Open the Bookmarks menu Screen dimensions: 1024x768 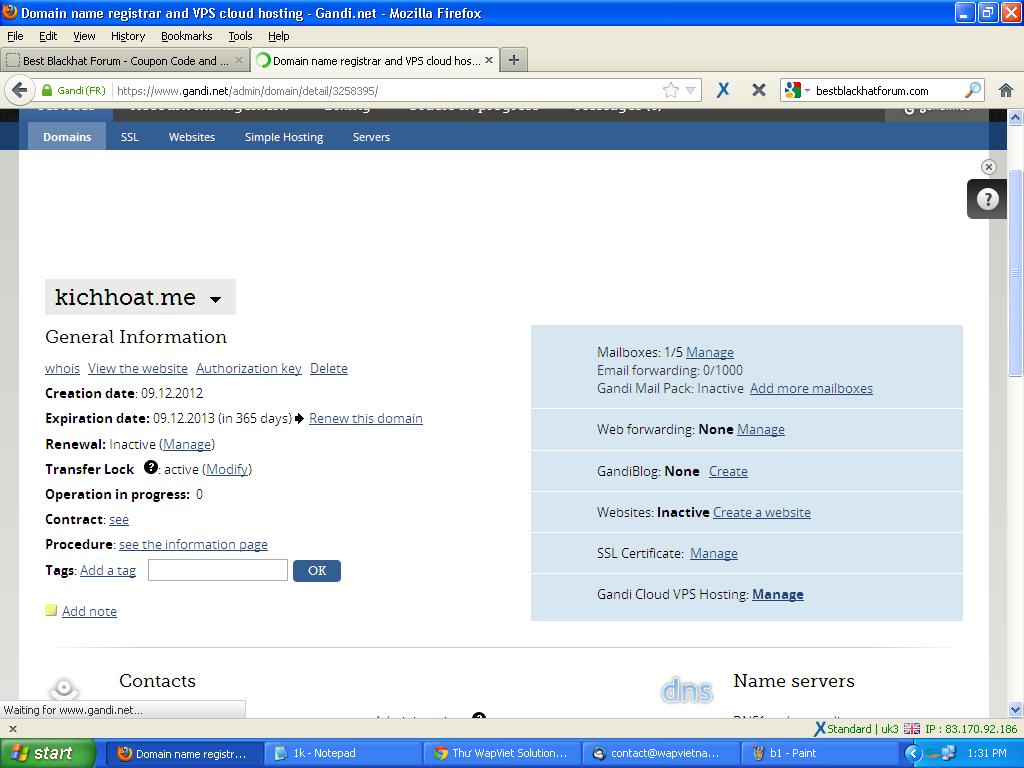(x=186, y=36)
